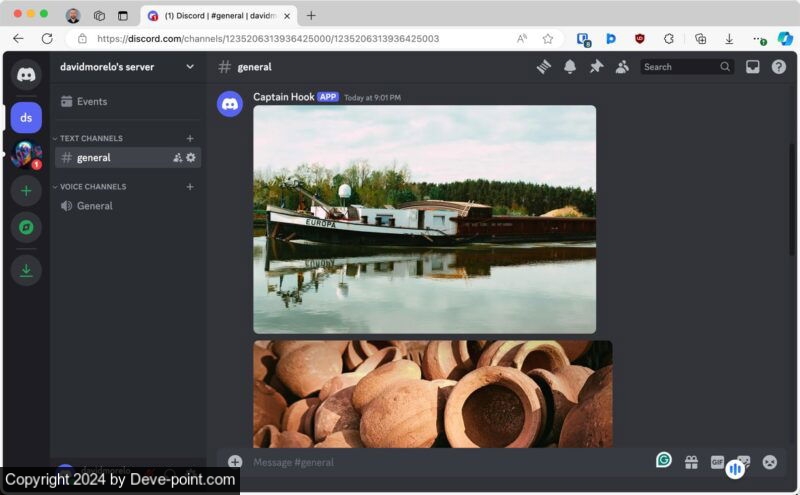Open Explore Discoverable Servers compass icon
800x495 pixels.
tap(26, 227)
